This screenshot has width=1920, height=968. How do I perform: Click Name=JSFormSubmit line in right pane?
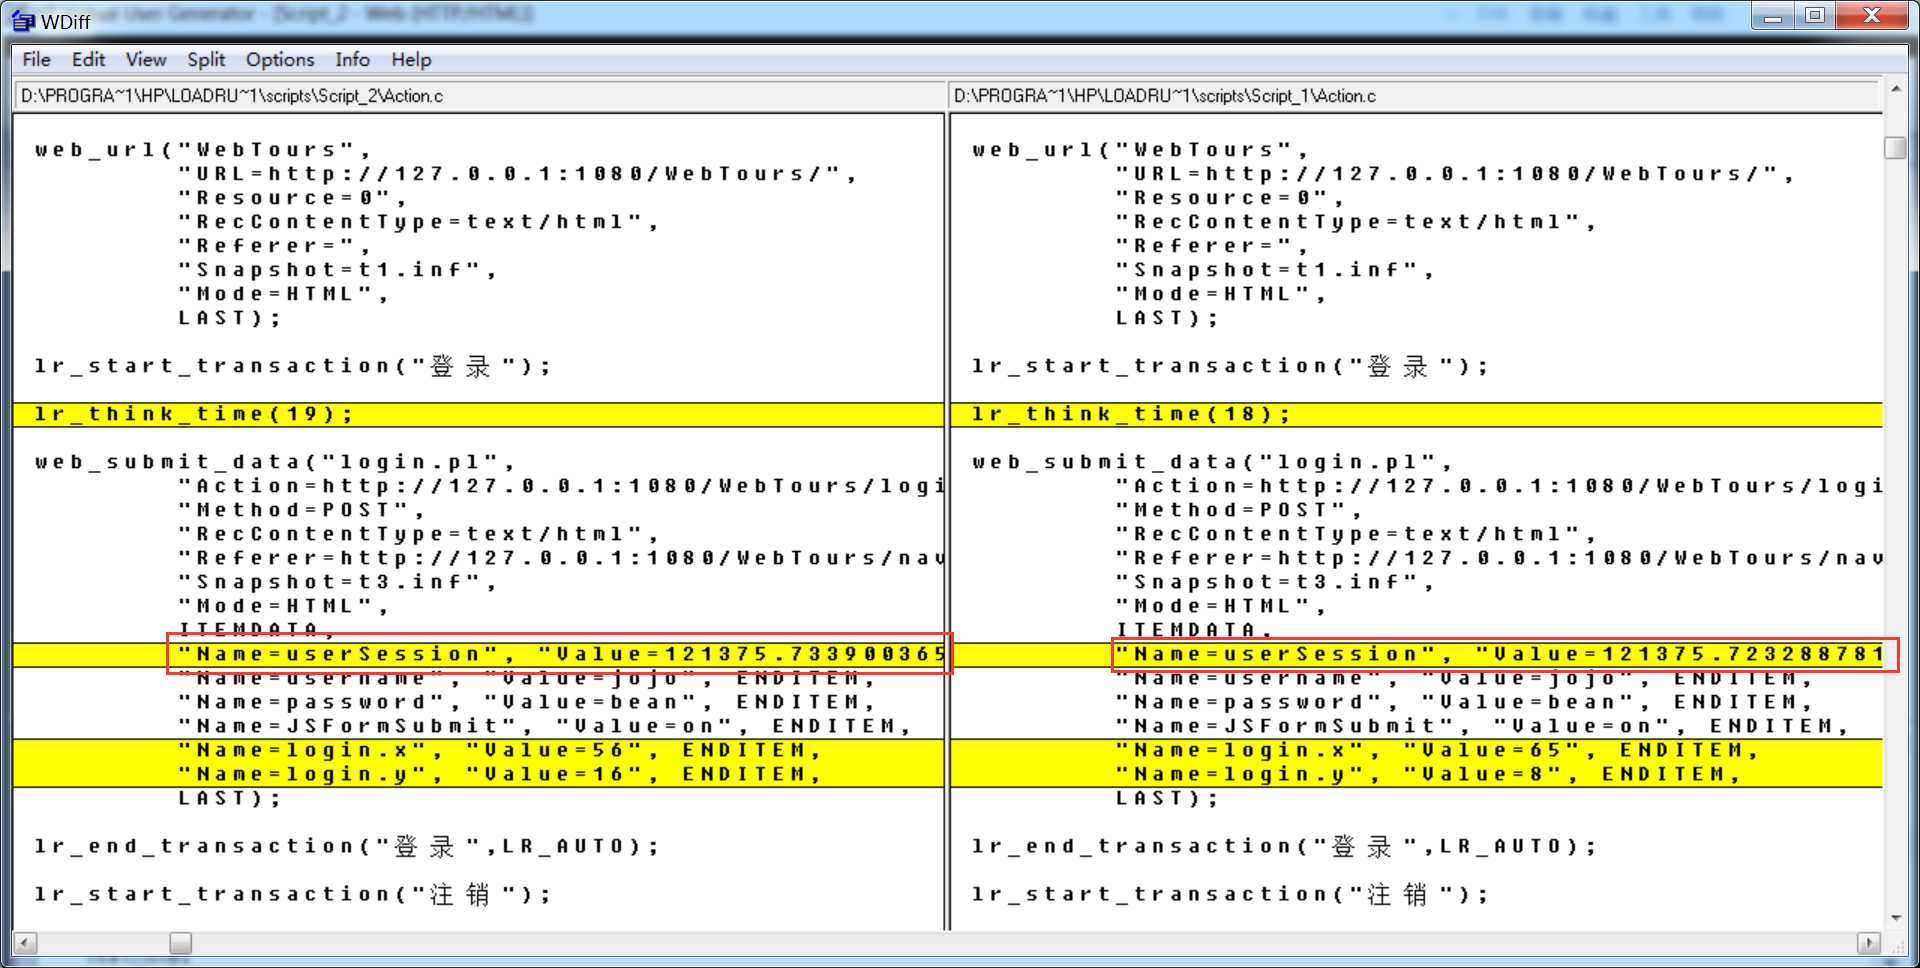pos(1482,726)
